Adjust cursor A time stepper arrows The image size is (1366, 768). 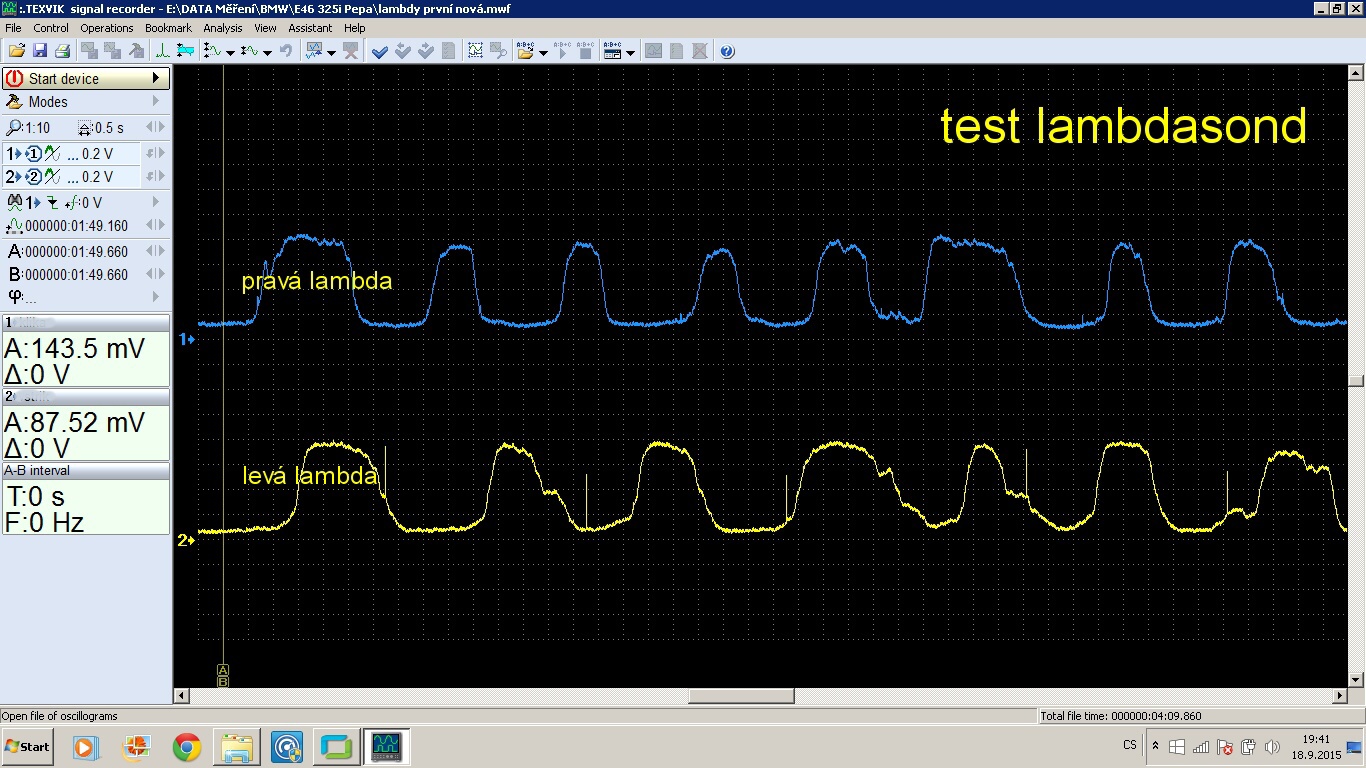click(x=155, y=251)
